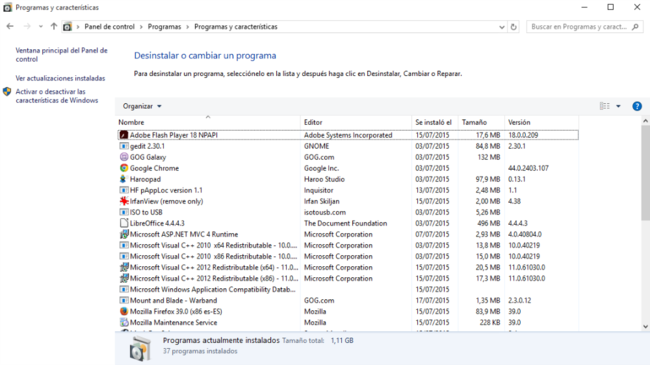Click the Mozilla Maintenance Service icon

tap(124, 322)
